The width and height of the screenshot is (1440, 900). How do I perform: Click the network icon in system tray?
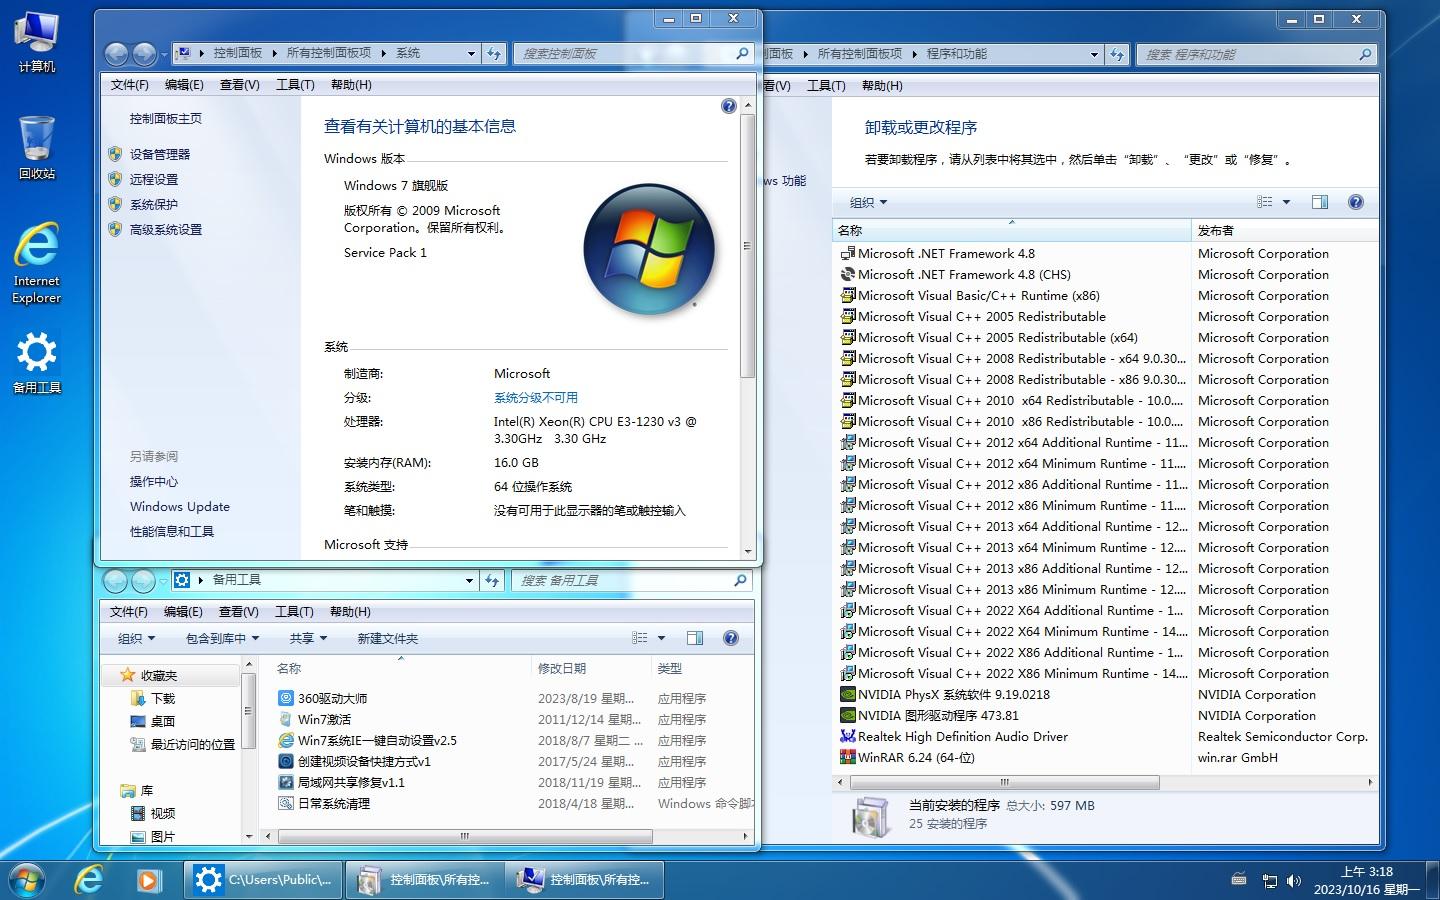pyautogui.click(x=1269, y=881)
